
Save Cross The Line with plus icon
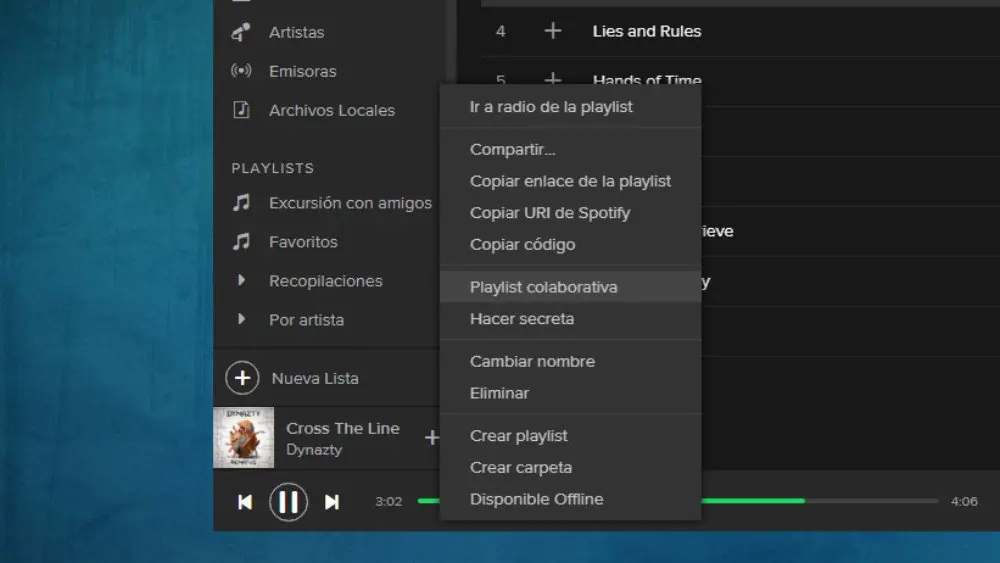coord(432,437)
